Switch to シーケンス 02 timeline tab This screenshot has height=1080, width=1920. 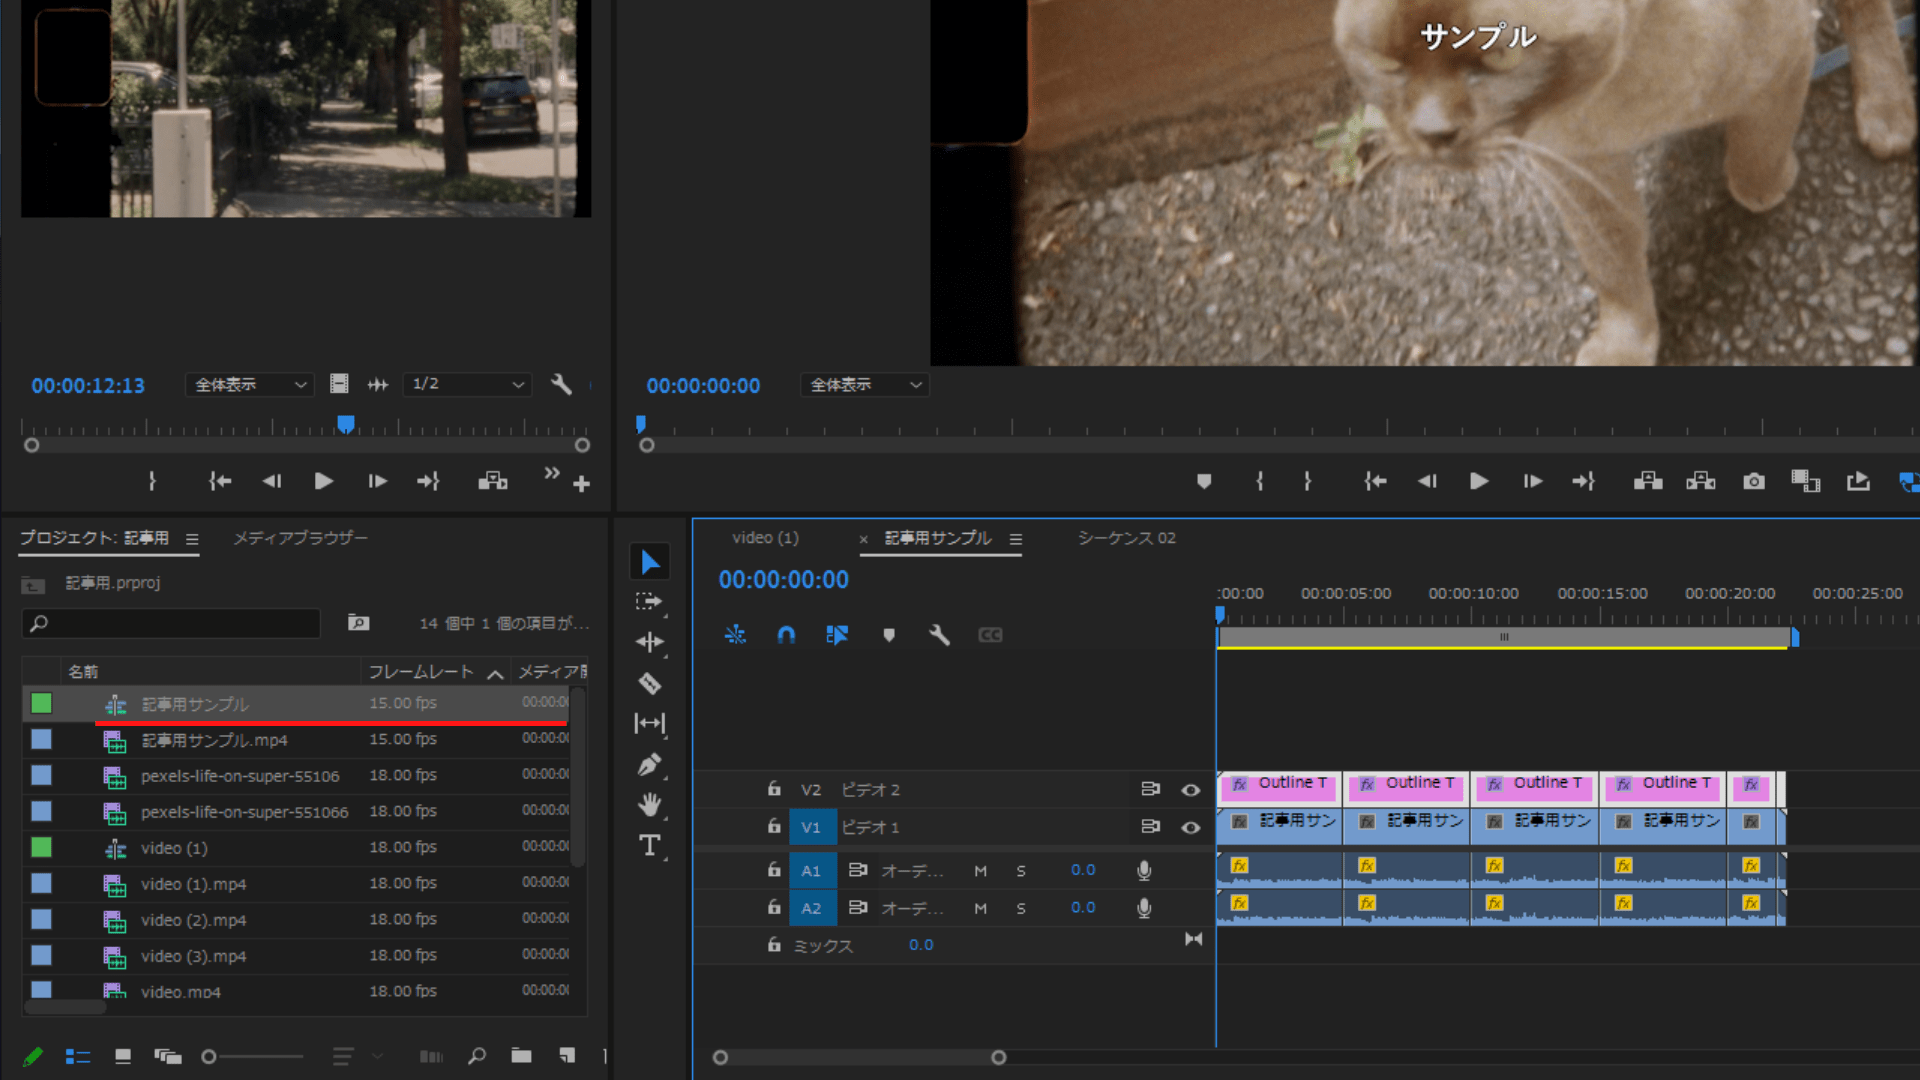(x=1126, y=538)
